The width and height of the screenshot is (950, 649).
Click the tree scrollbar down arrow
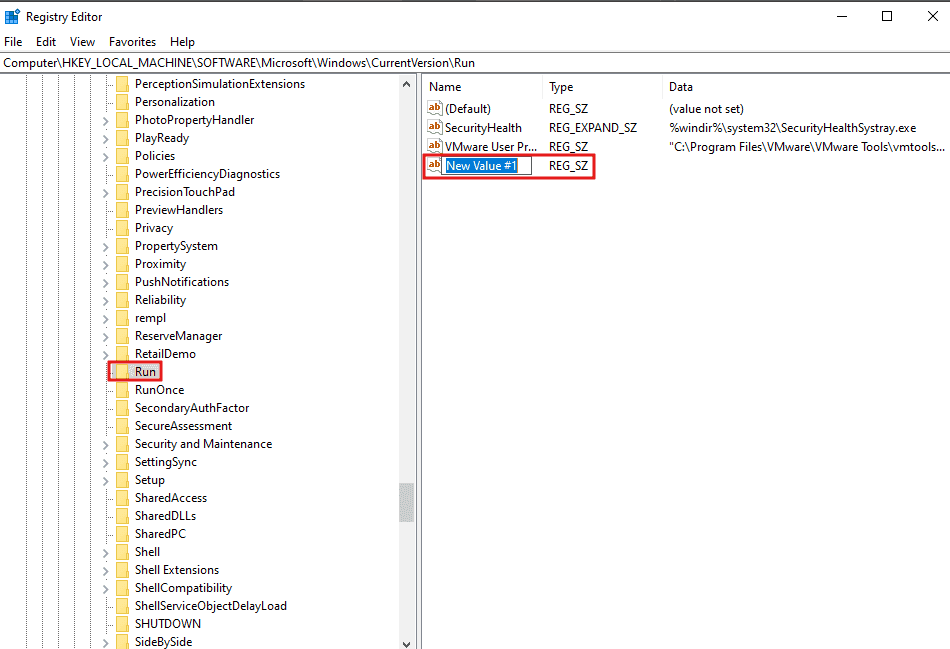click(407, 644)
